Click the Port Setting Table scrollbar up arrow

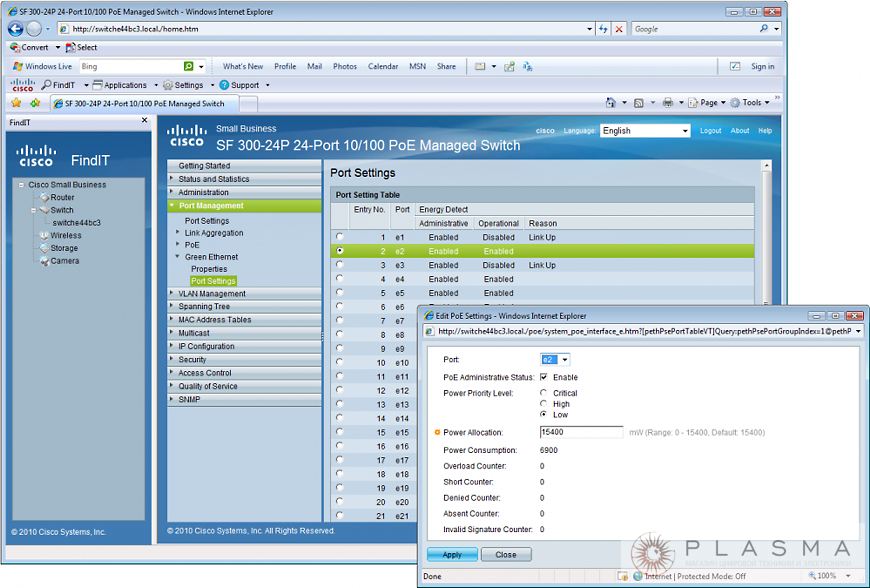[767, 166]
